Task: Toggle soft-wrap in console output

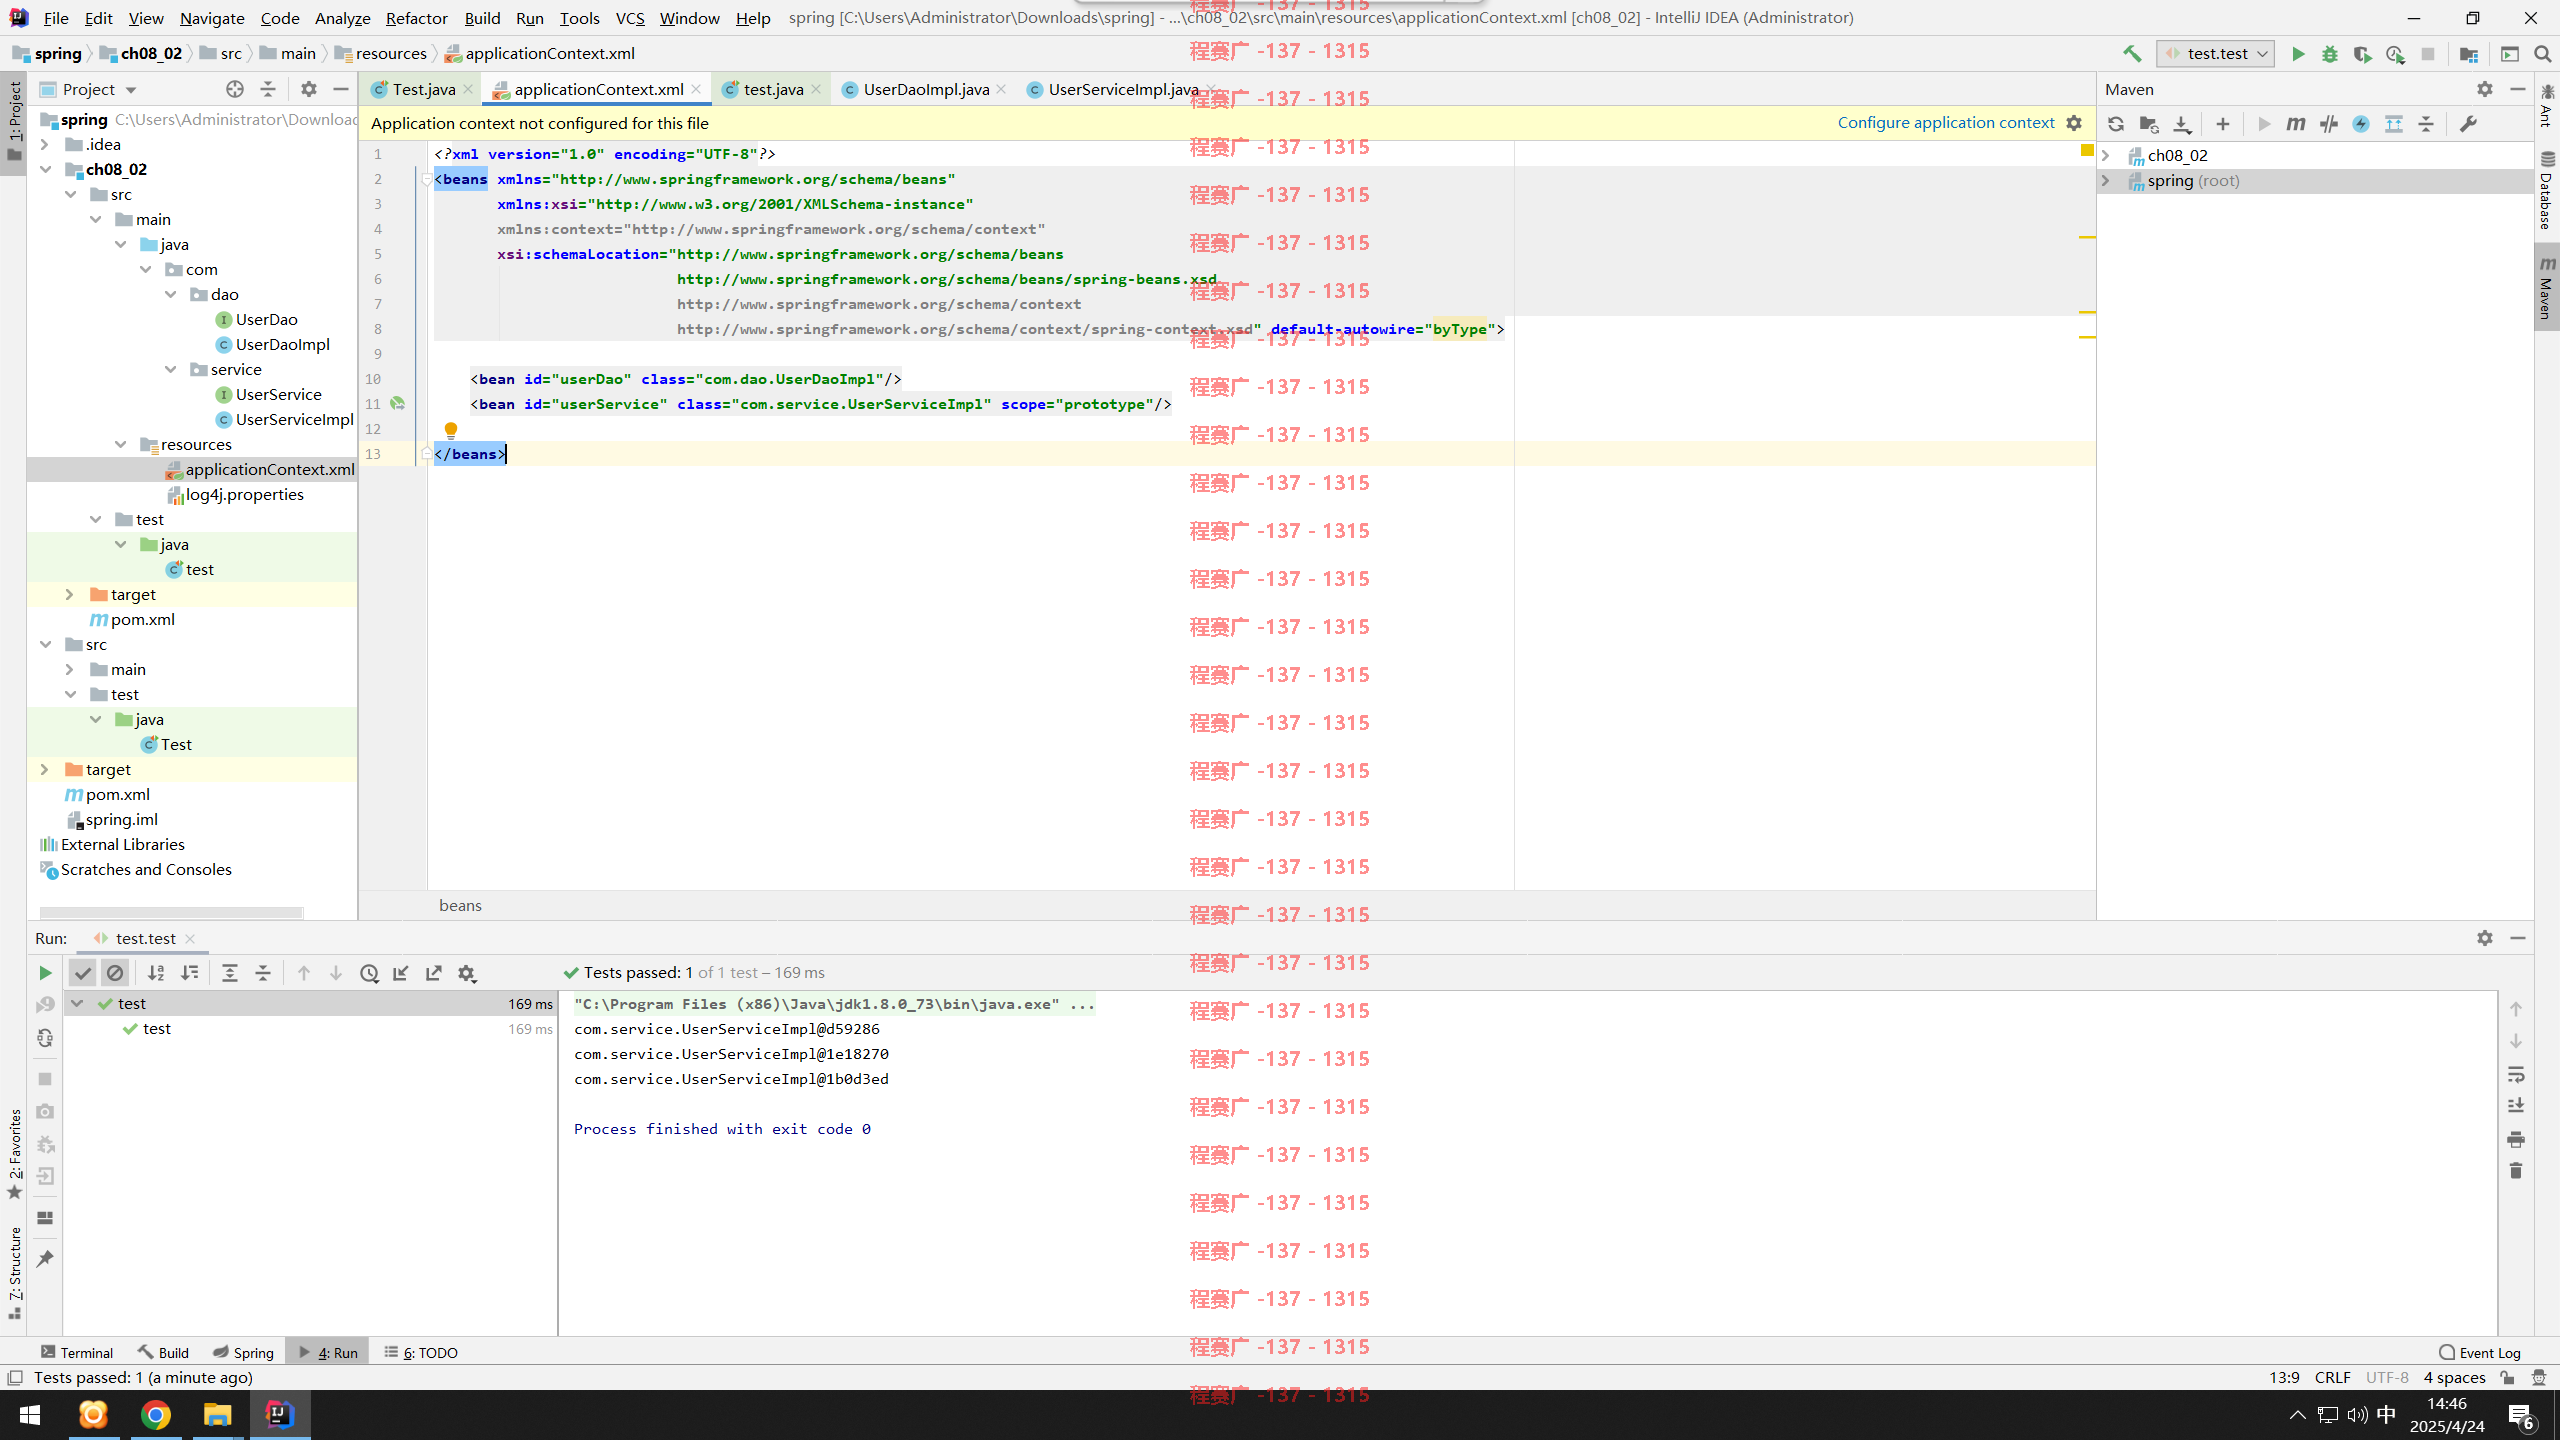Action: point(2516,1075)
